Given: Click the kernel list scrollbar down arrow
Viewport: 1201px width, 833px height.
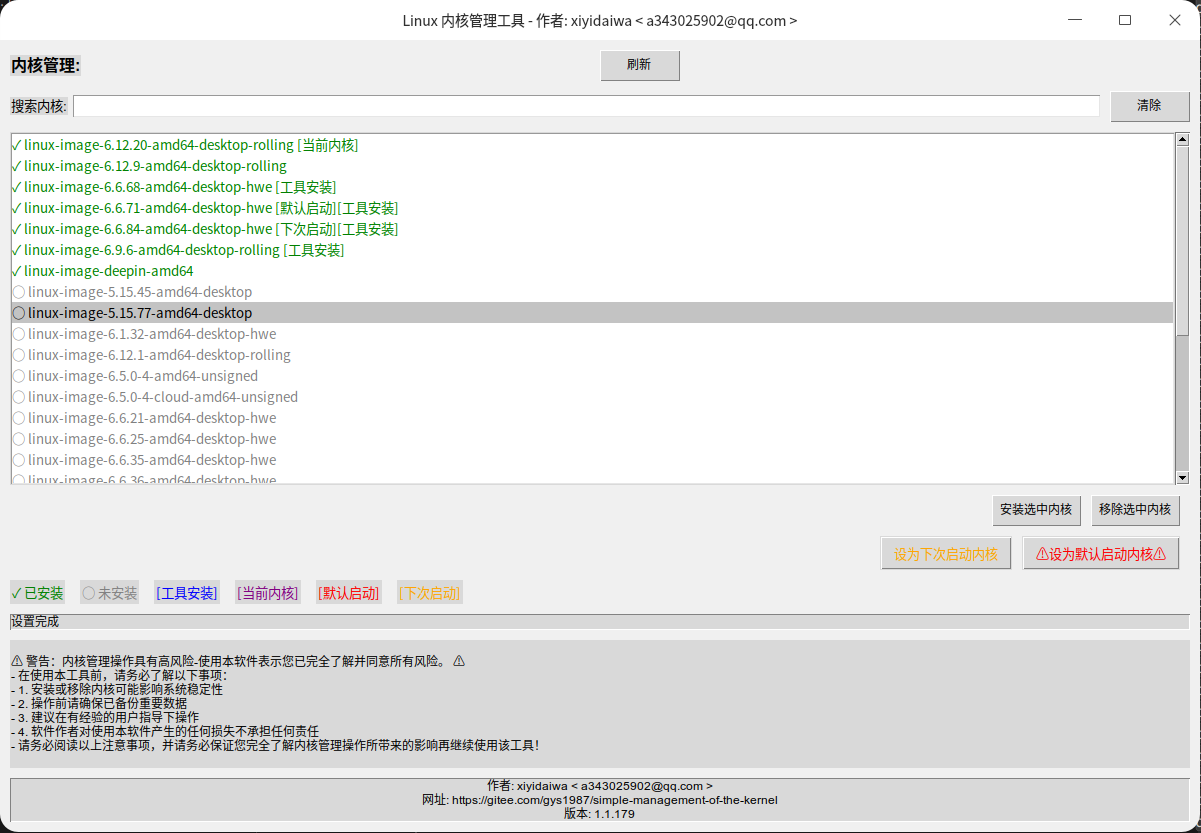Looking at the screenshot, I should point(1182,478).
